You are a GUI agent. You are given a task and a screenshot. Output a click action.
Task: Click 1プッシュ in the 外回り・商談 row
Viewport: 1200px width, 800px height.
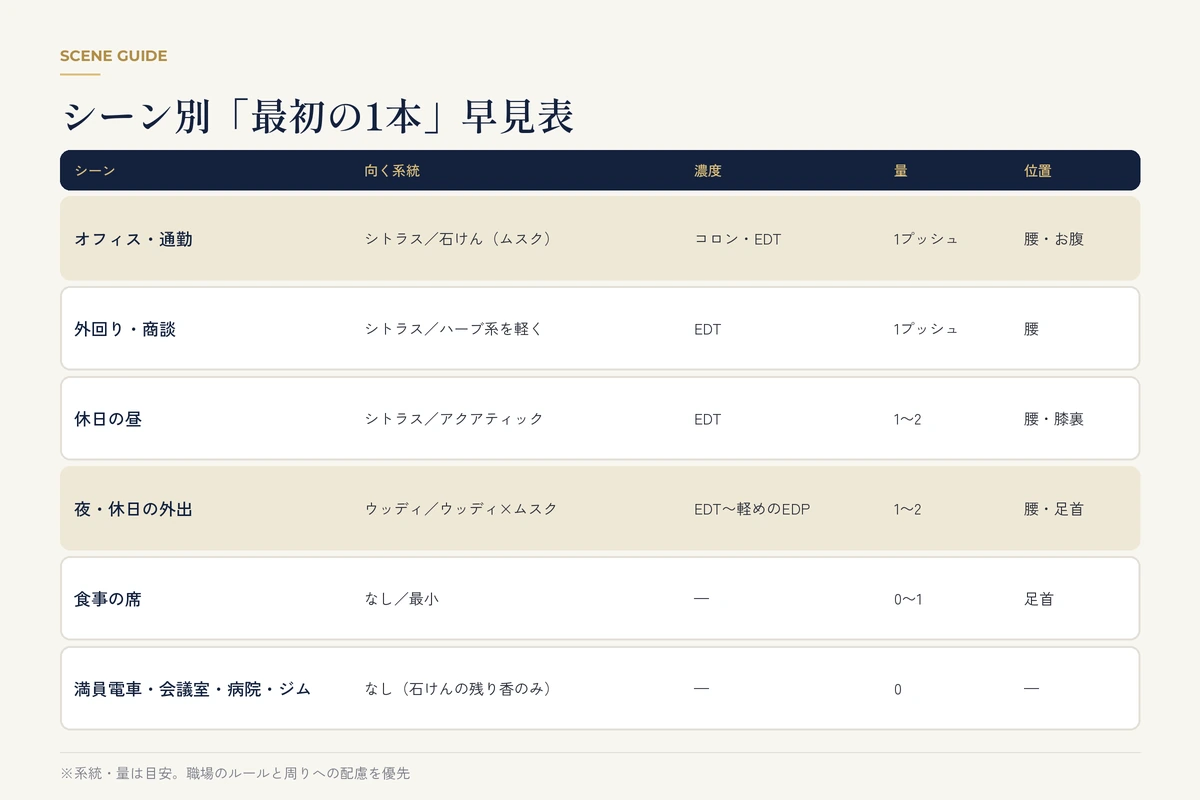[x=926, y=329]
